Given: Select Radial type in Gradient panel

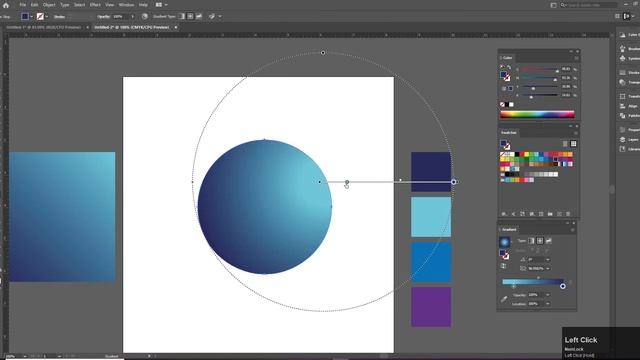Looking at the screenshot, I should 540,241.
